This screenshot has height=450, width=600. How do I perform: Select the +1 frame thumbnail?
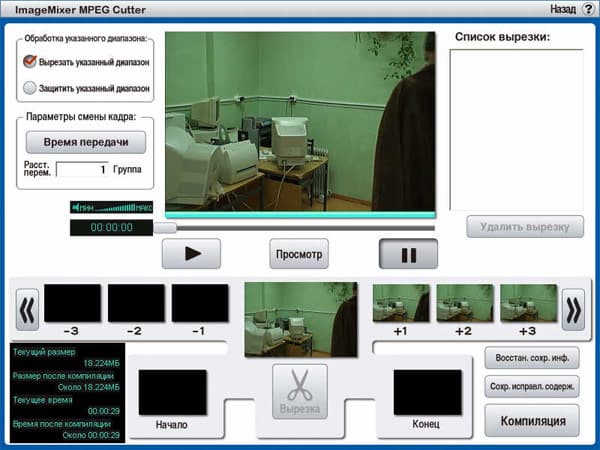coord(401,303)
